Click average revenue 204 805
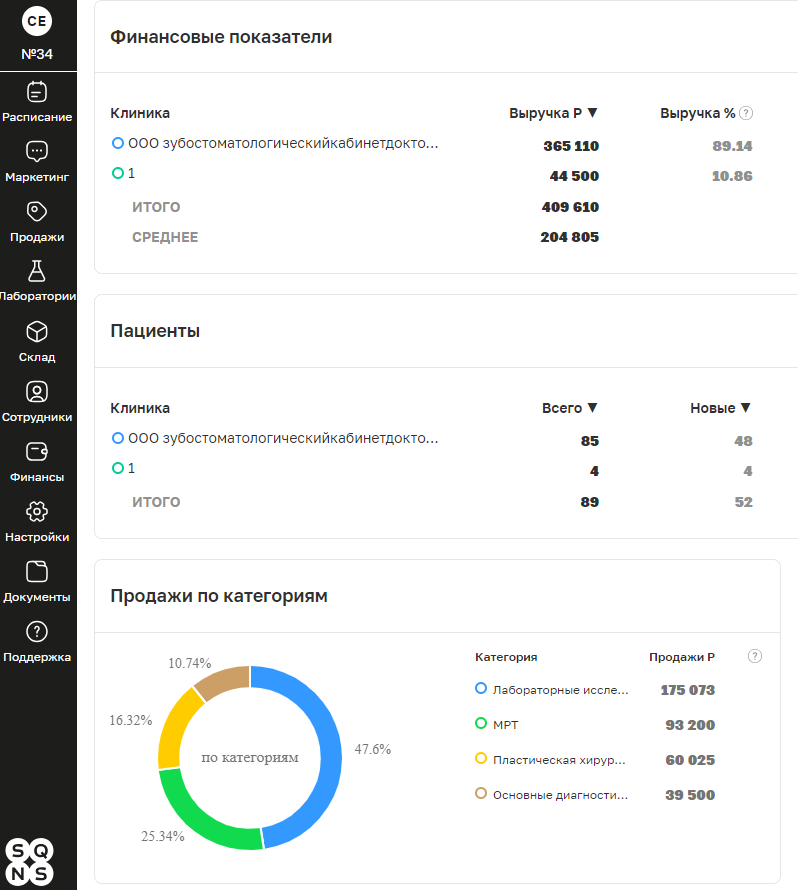This screenshot has width=798, height=890. click(570, 237)
